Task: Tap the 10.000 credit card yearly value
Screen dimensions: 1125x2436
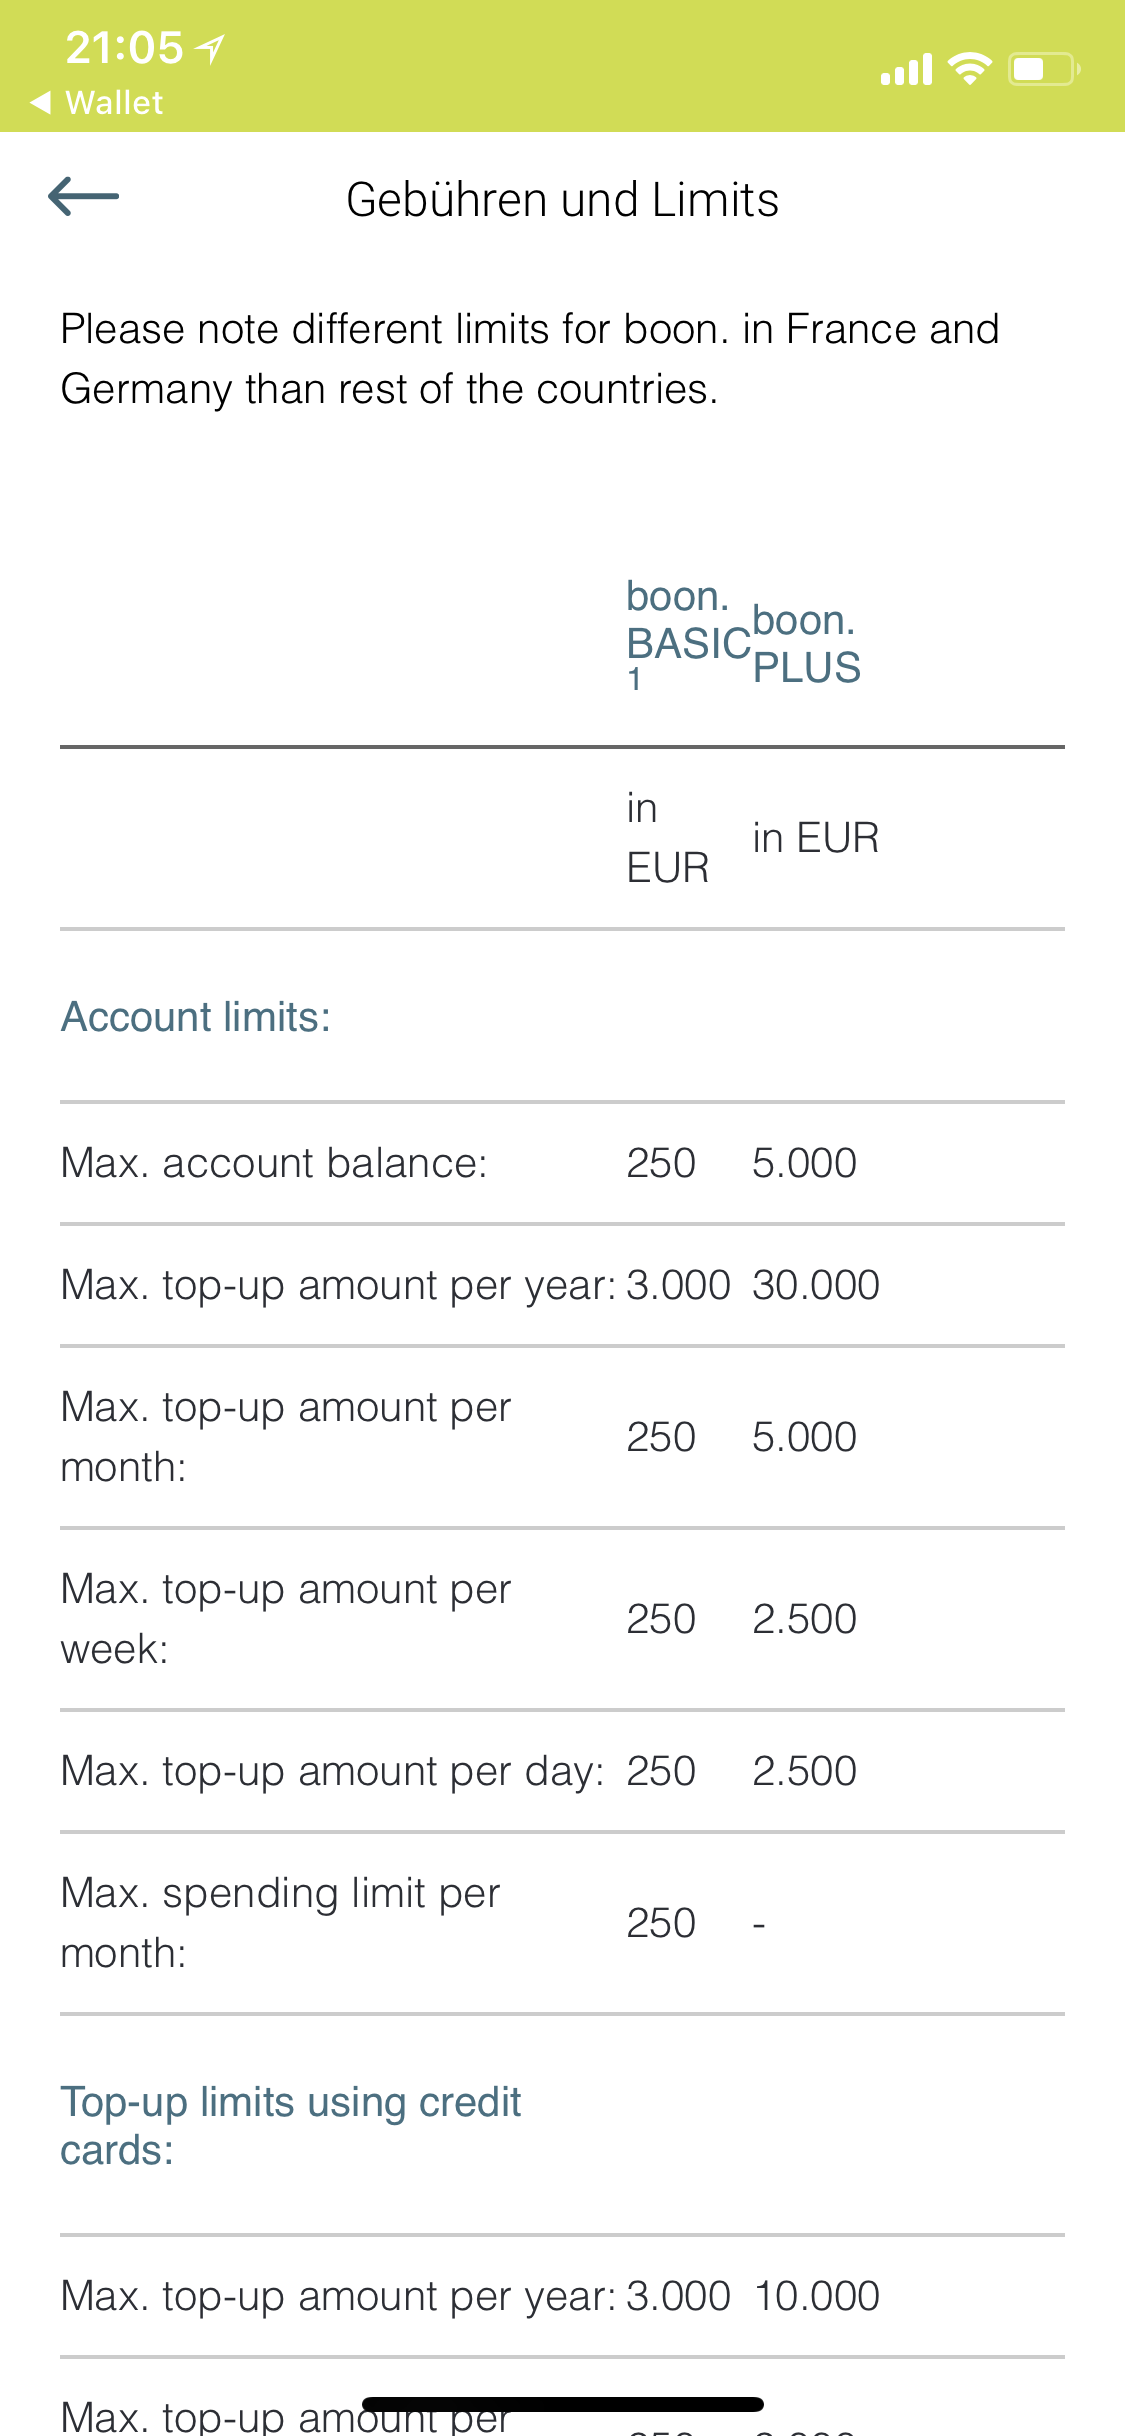Action: pos(817,2296)
